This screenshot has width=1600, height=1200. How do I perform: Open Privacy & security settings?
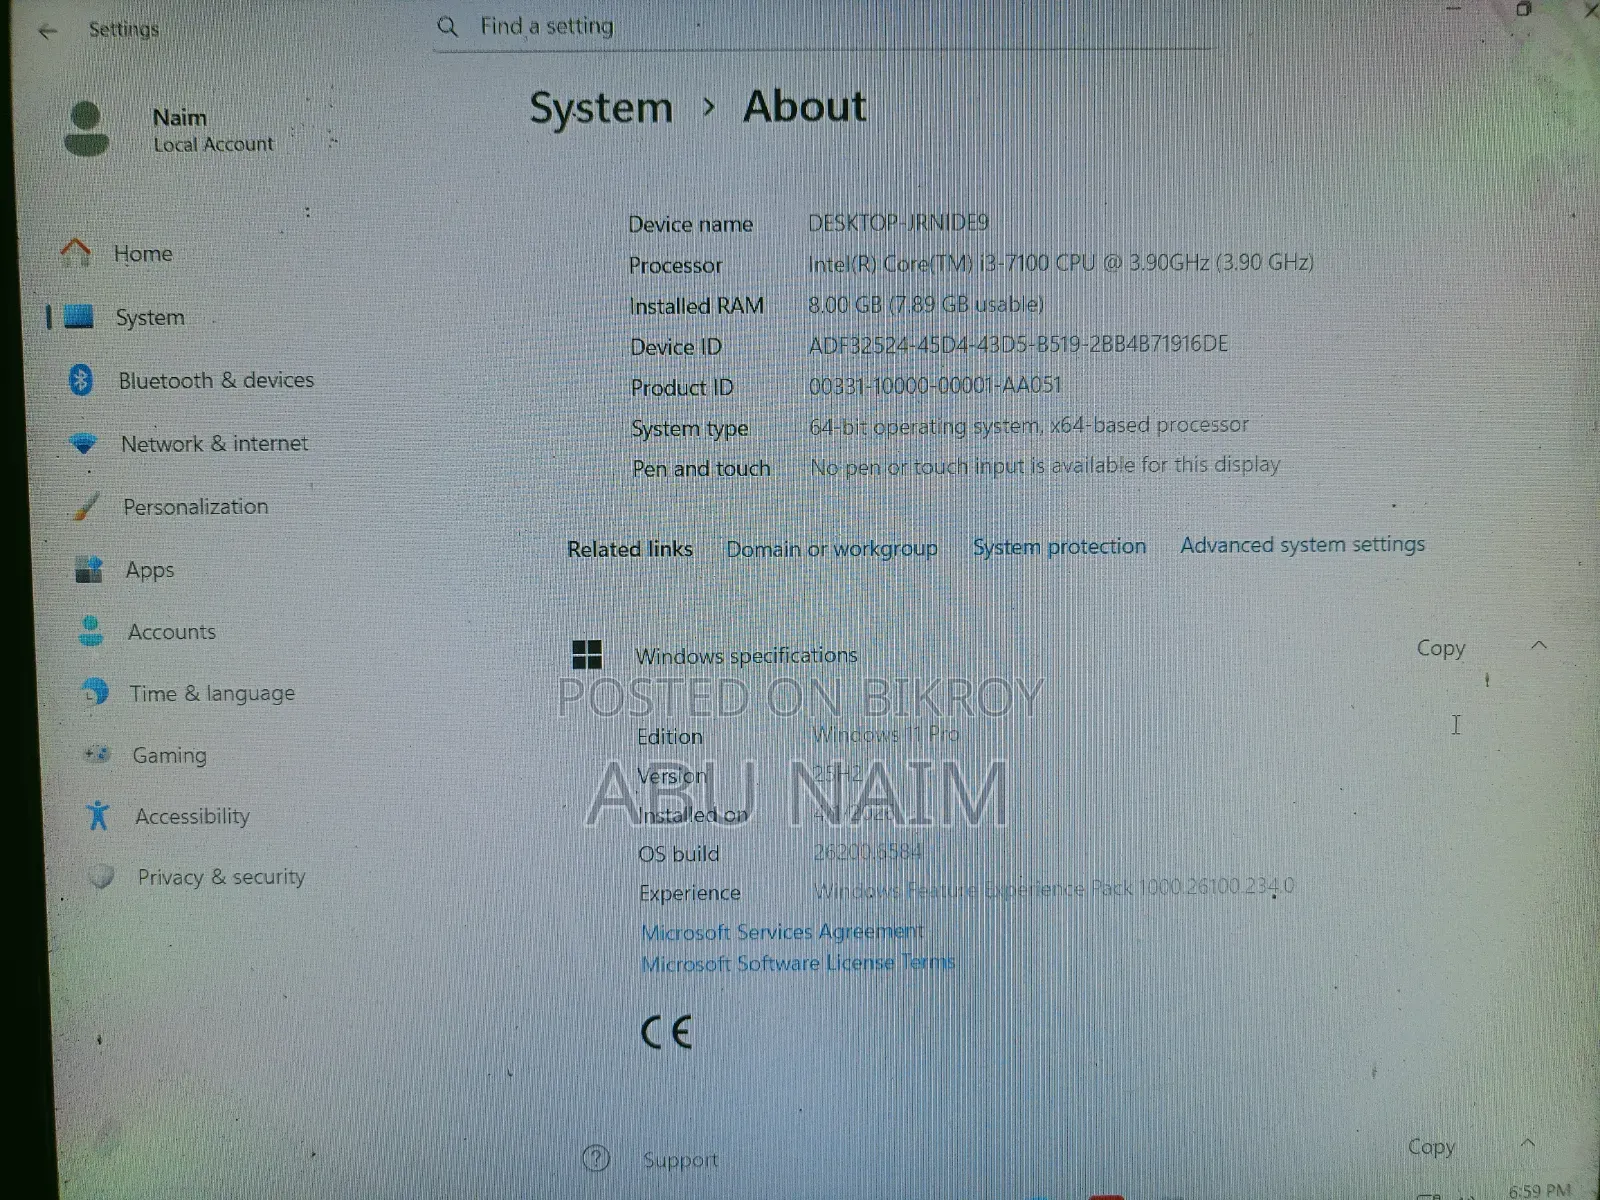pos(221,877)
